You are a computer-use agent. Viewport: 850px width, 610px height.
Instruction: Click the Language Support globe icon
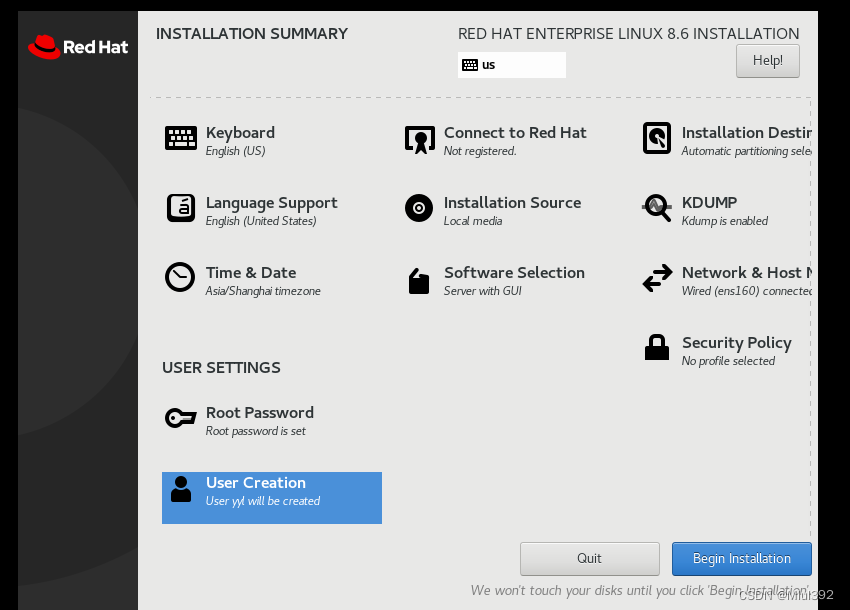[181, 209]
